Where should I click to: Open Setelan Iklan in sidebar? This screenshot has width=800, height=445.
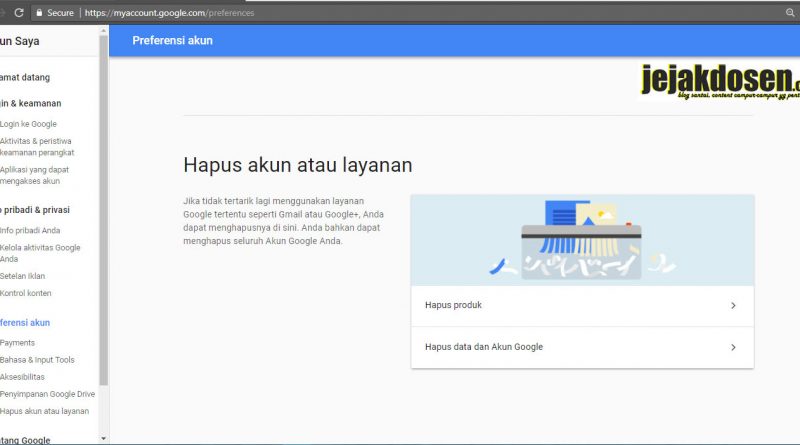22,276
